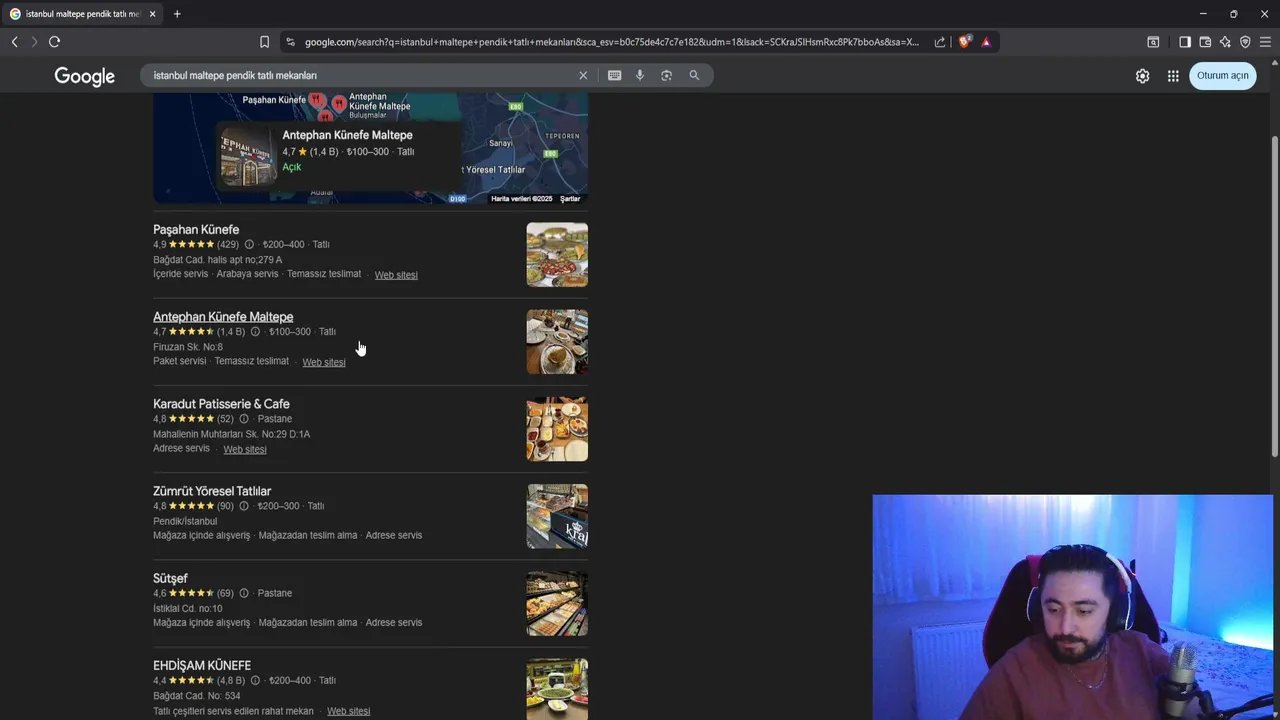Bookmark this page with bookmark icon
The height and width of the screenshot is (720, 1280).
(x=264, y=42)
